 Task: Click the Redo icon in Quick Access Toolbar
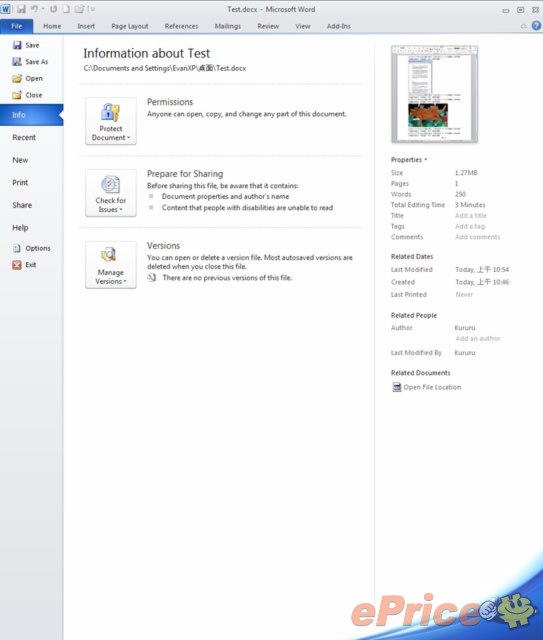pos(53,9)
